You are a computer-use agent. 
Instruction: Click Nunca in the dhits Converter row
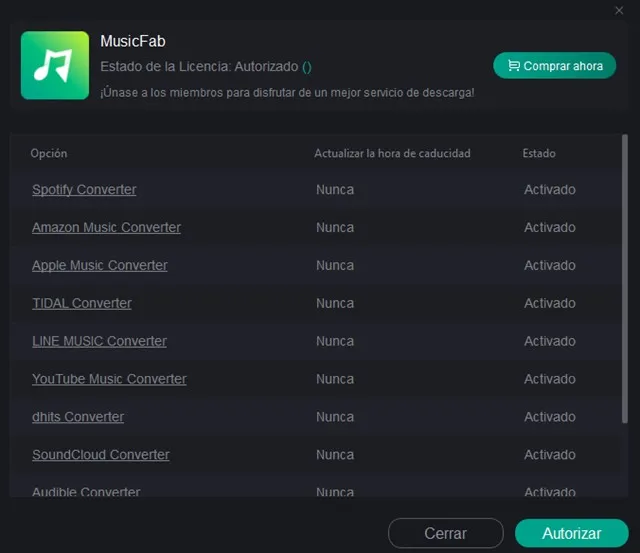point(335,417)
